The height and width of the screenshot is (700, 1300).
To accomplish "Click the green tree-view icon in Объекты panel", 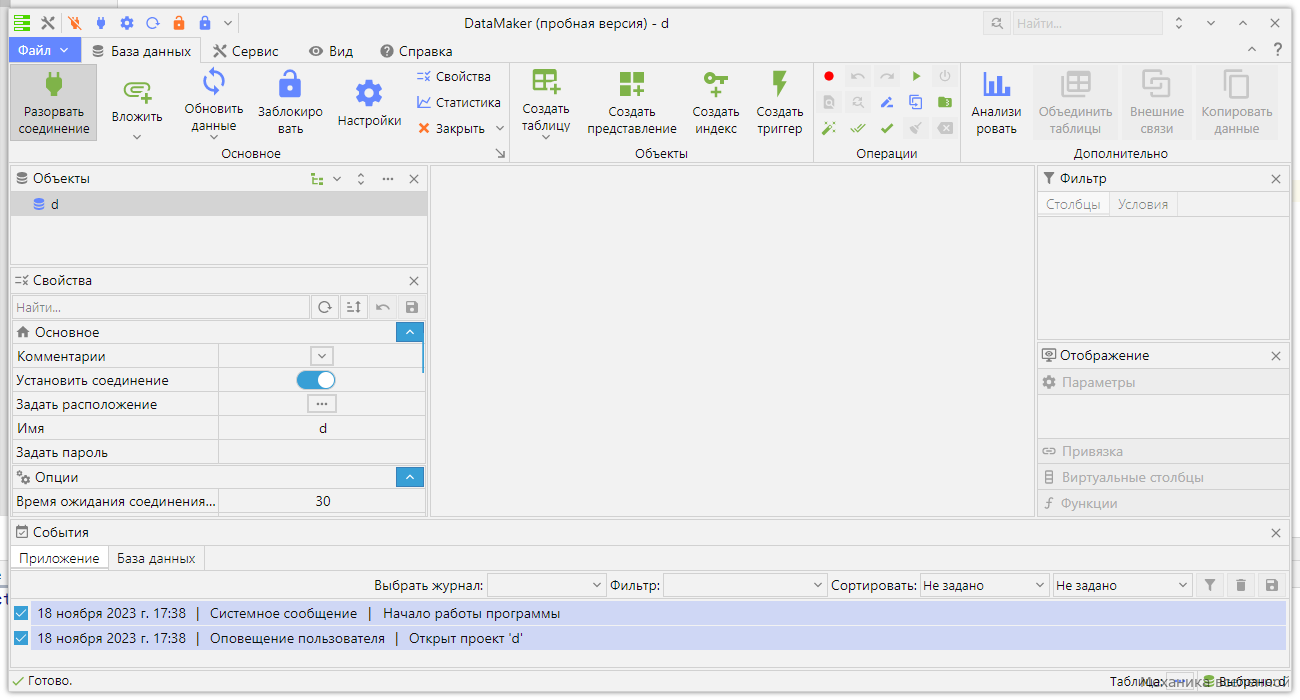I will (317, 179).
